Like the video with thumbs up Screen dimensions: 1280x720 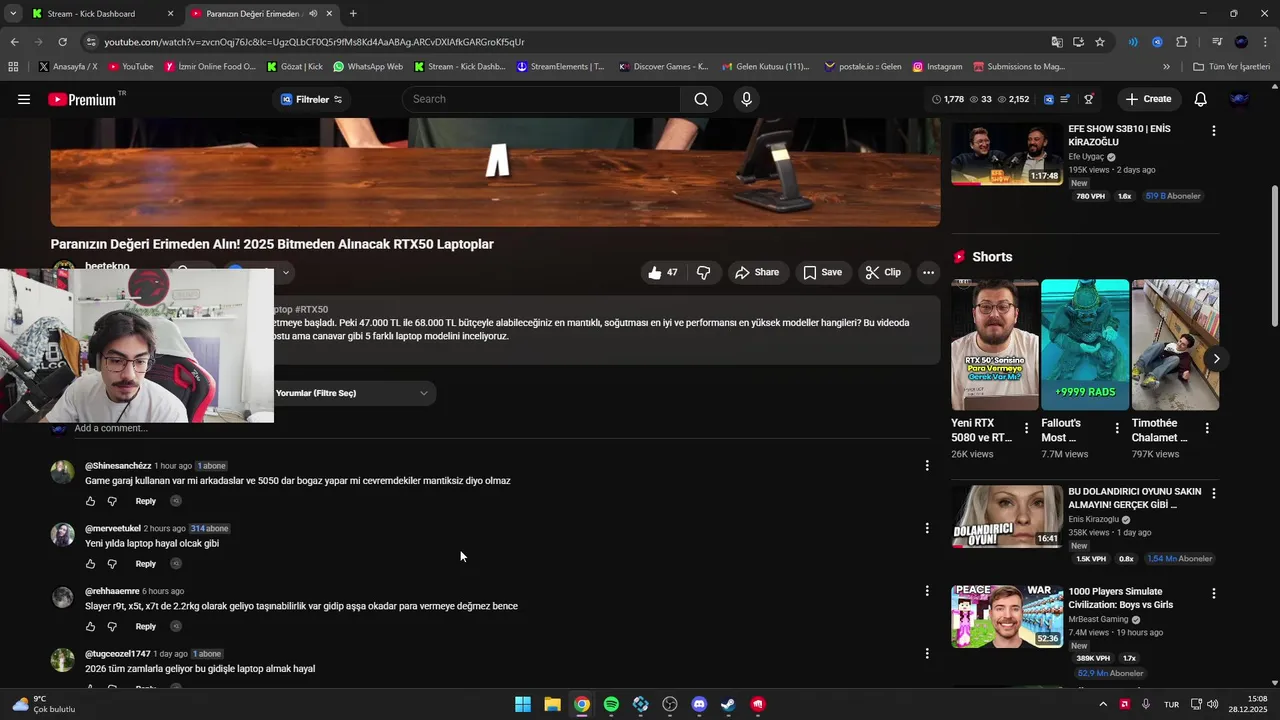663,272
